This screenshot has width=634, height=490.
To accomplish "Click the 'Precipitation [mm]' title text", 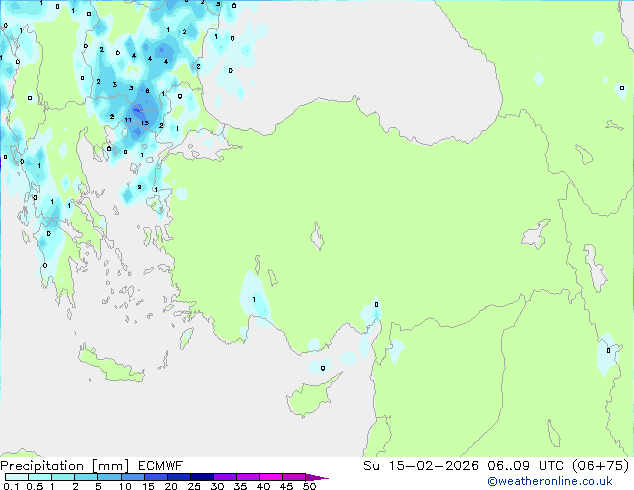I will tap(65, 466).
